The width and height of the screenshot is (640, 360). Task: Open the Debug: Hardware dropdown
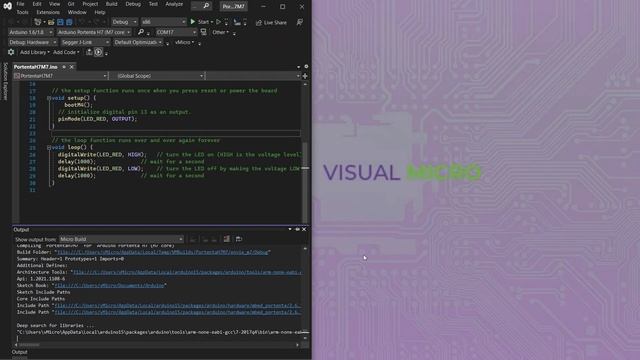[x=32, y=42]
